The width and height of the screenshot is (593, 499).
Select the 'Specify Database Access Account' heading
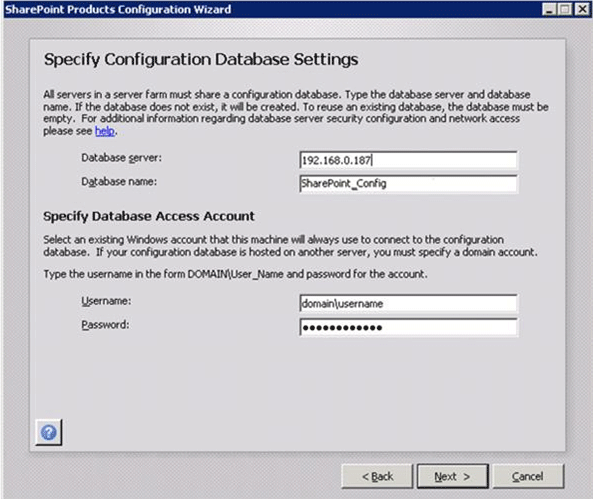click(149, 216)
